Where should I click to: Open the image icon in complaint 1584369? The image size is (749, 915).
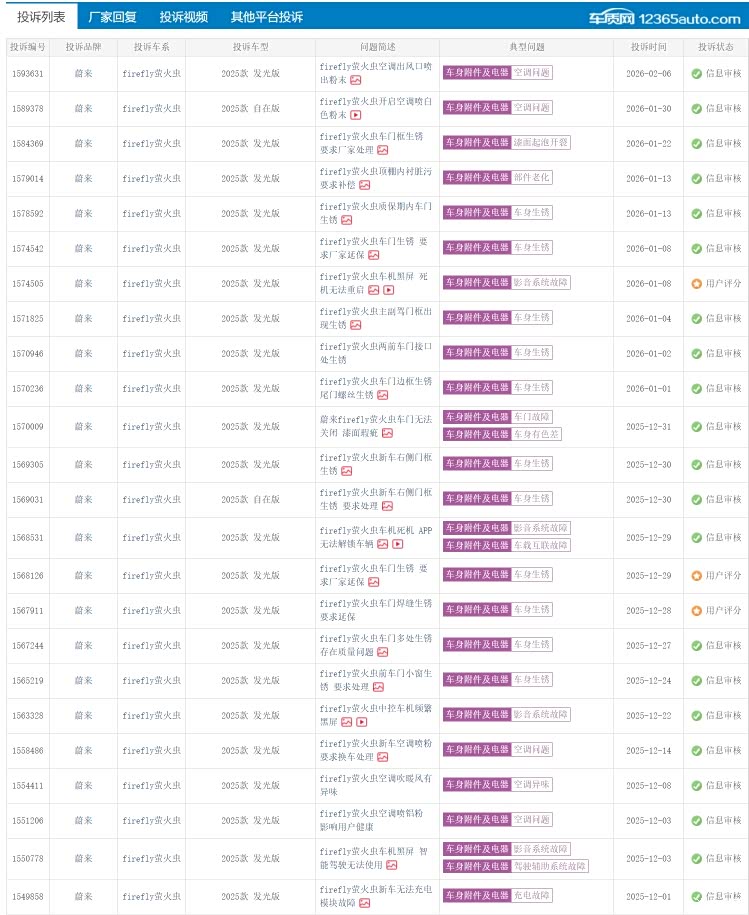pyautogui.click(x=383, y=151)
